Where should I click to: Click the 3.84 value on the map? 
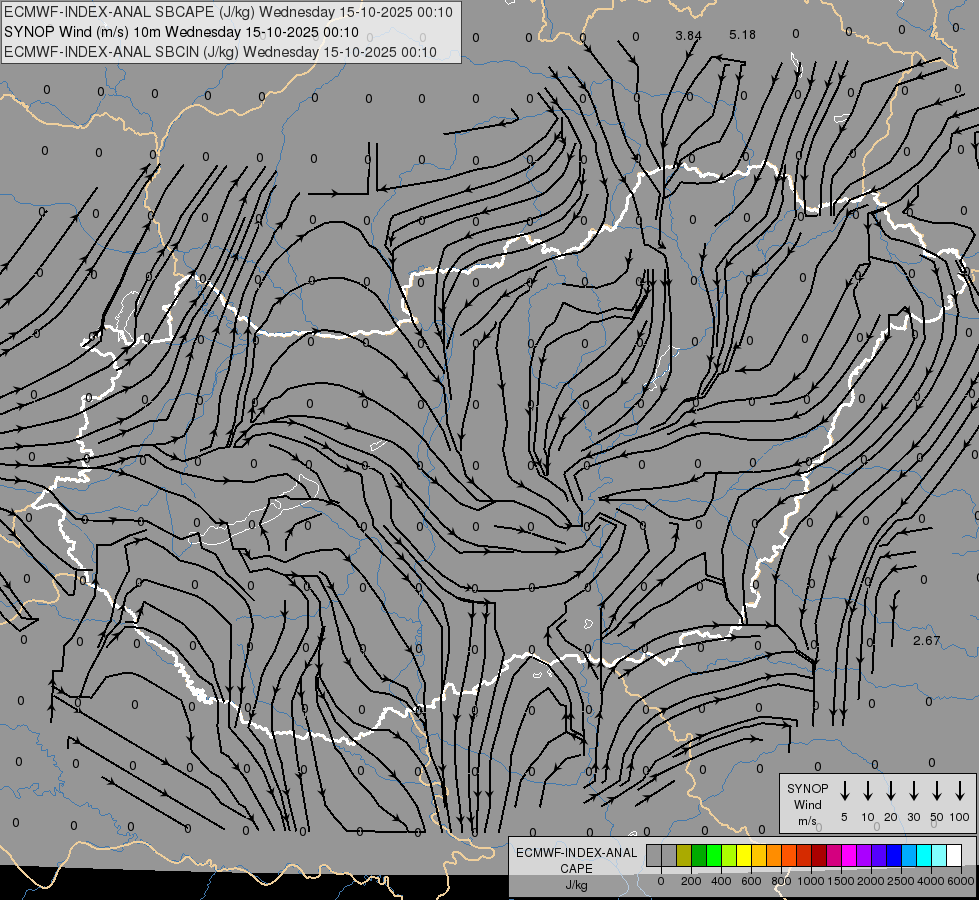(x=689, y=35)
